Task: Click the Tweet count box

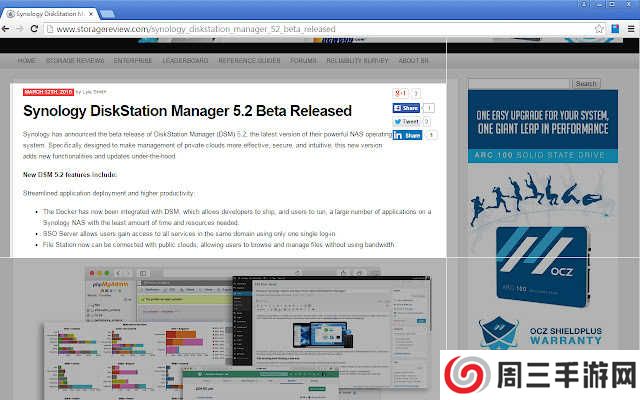Action: tap(426, 122)
